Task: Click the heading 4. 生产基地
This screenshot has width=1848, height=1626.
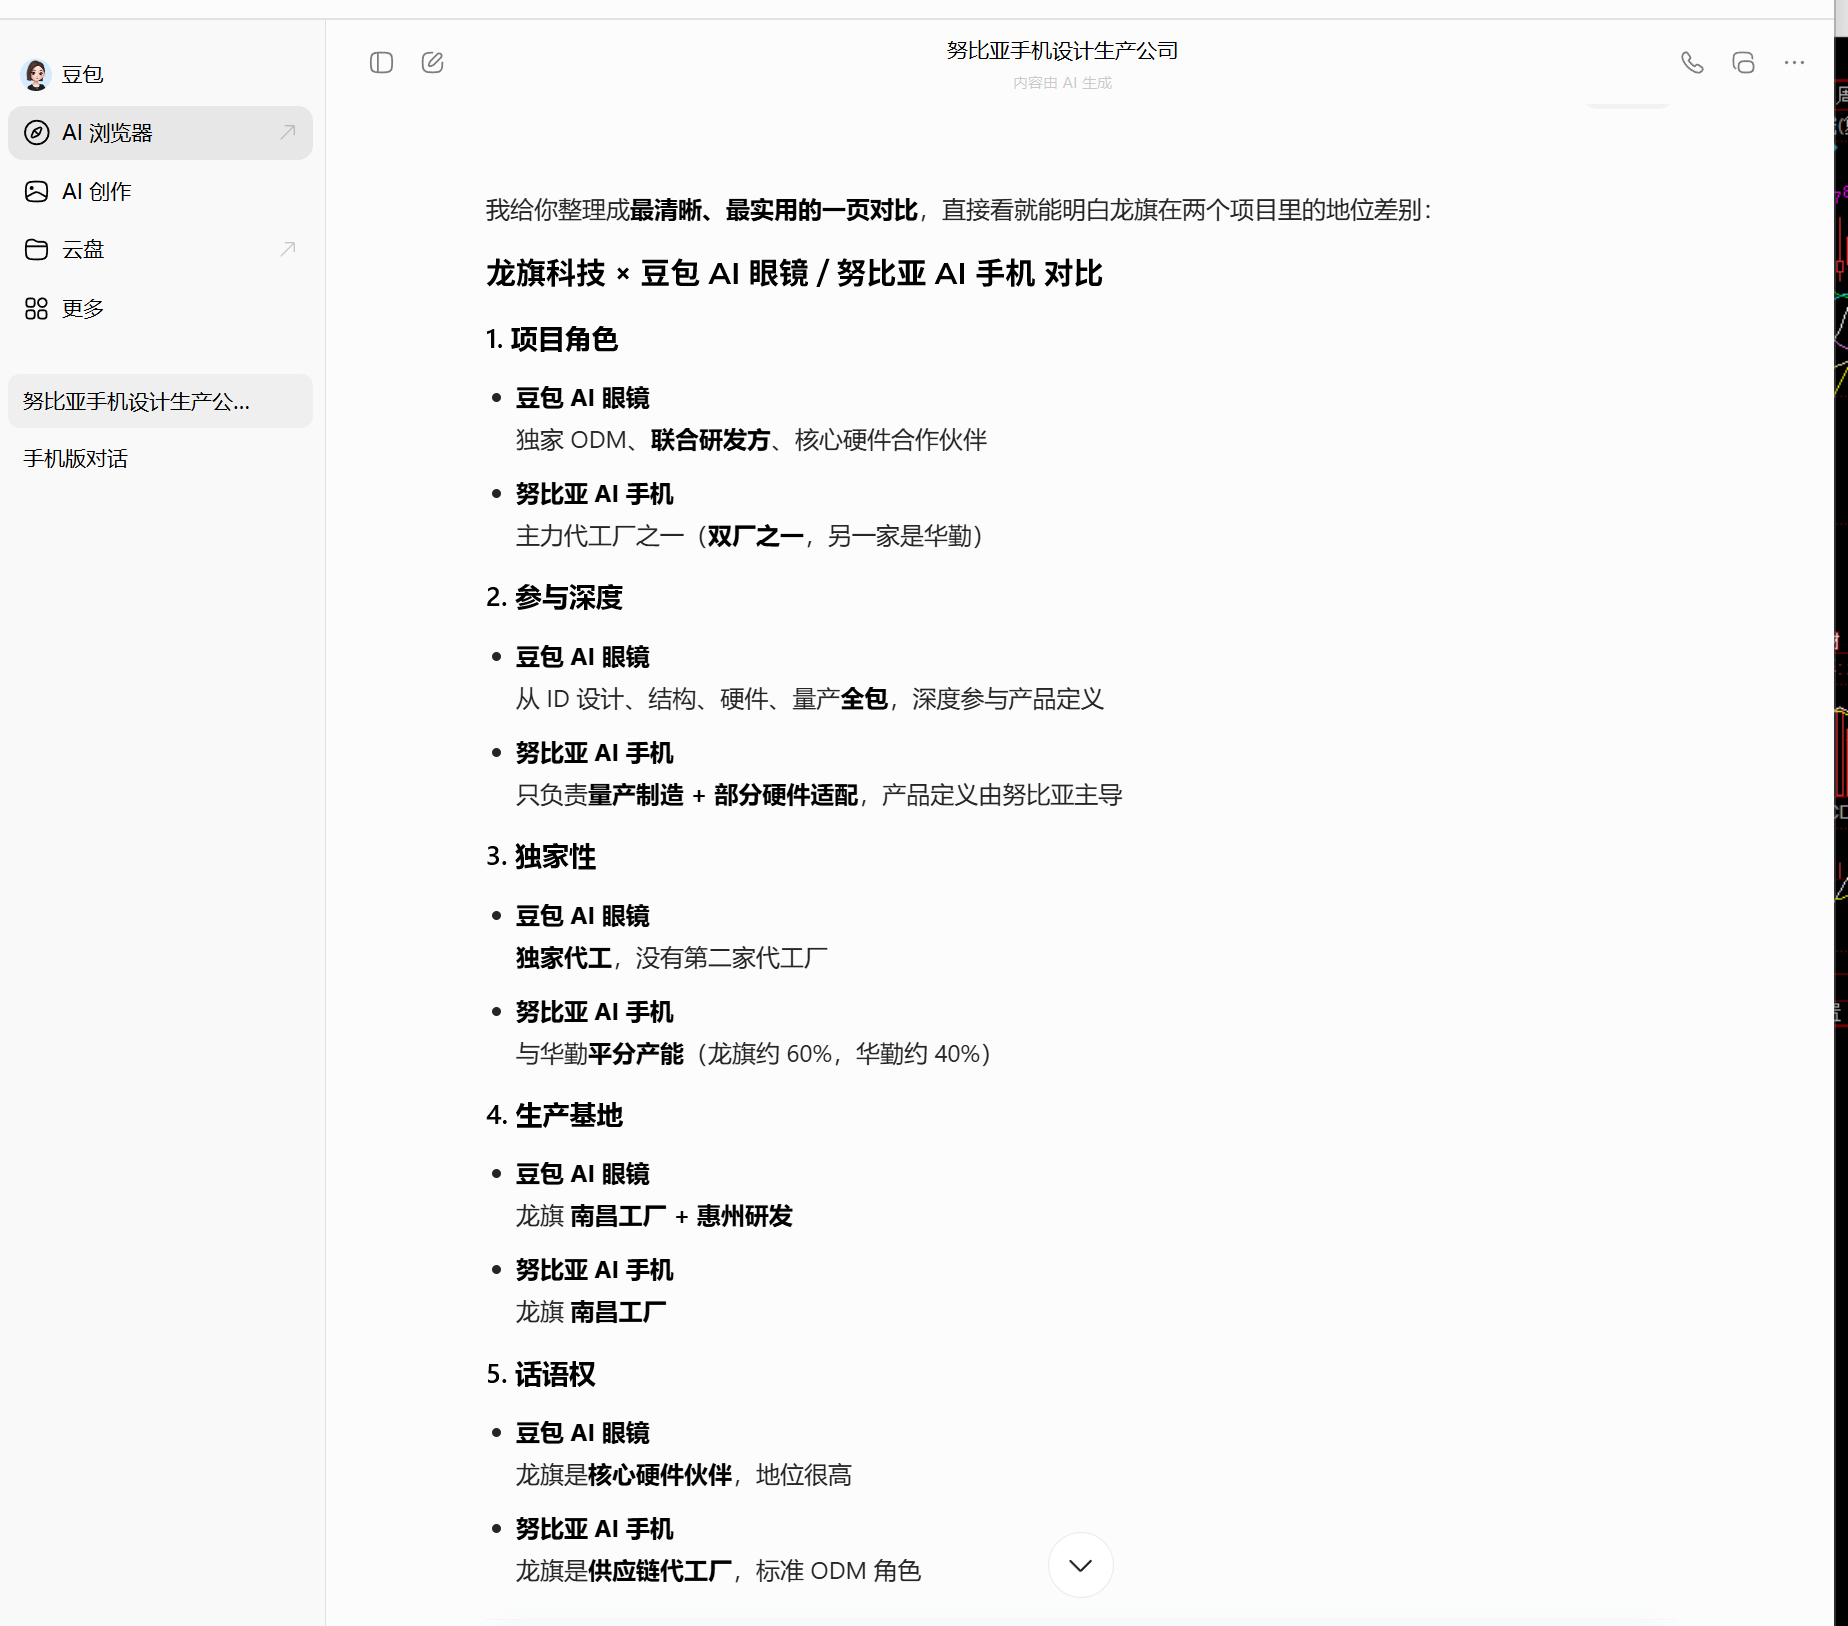Action: [554, 1116]
